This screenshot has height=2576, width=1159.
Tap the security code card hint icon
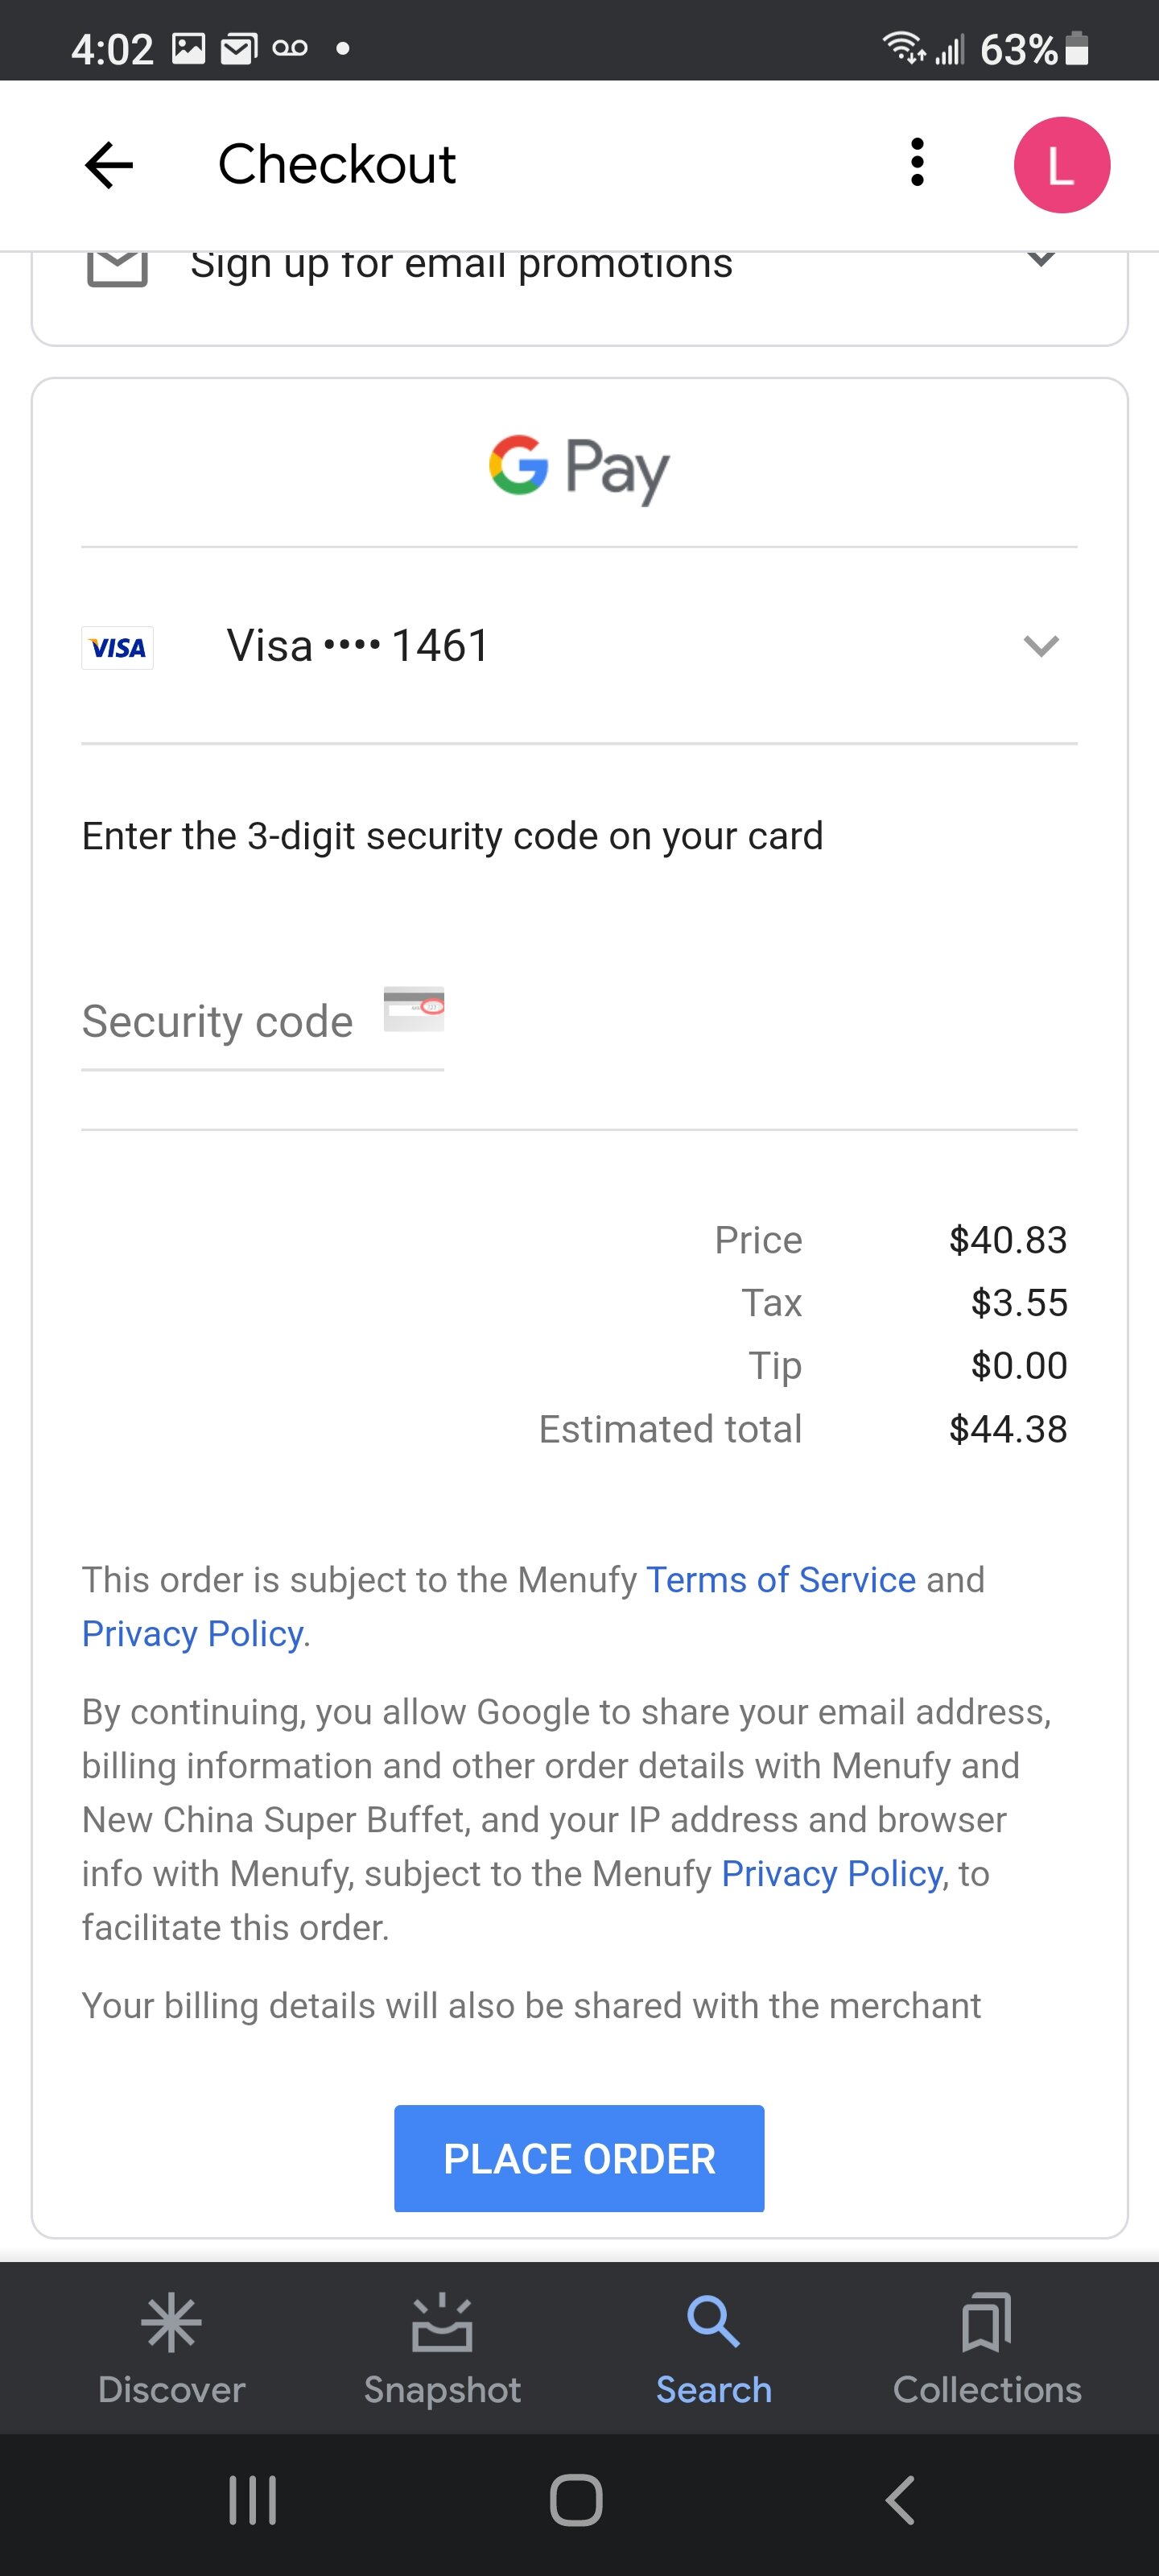pyautogui.click(x=414, y=1008)
